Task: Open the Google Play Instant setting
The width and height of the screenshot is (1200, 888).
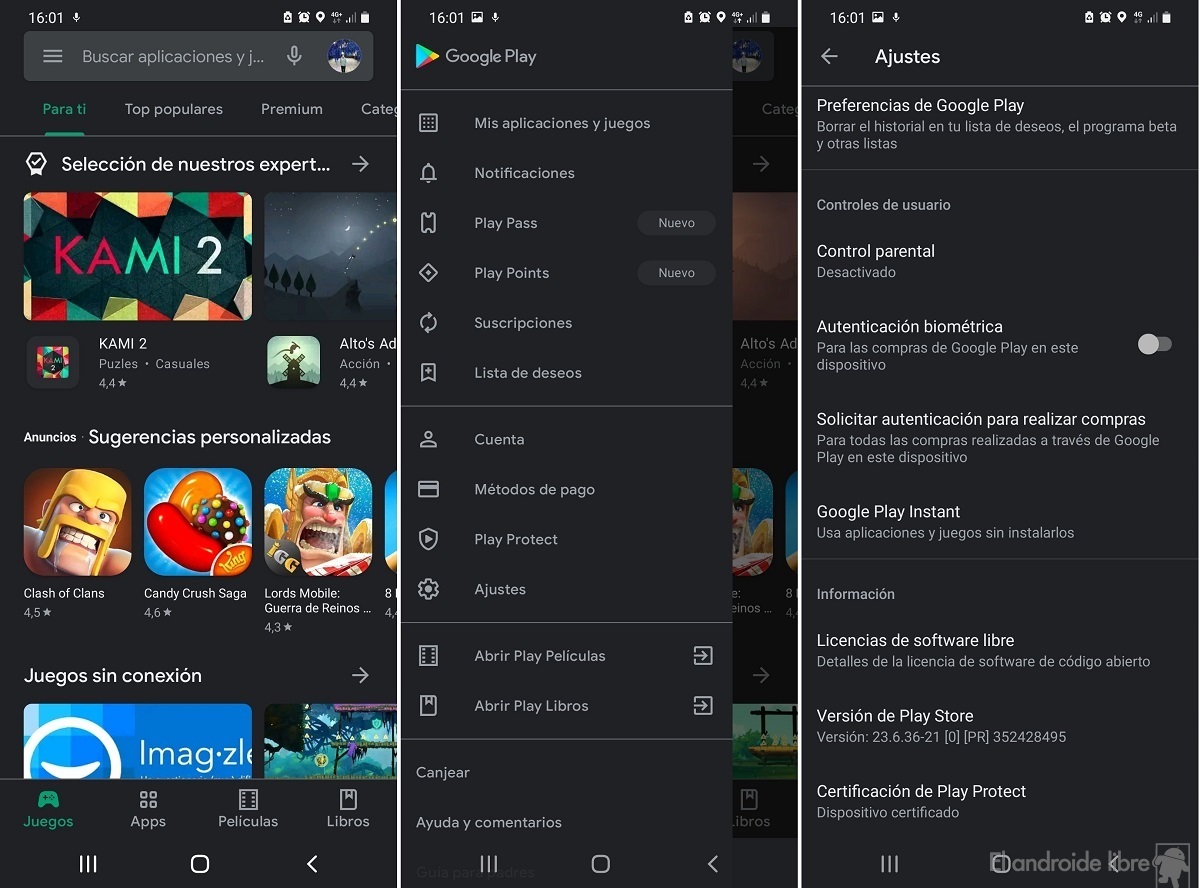Action: (x=1000, y=521)
